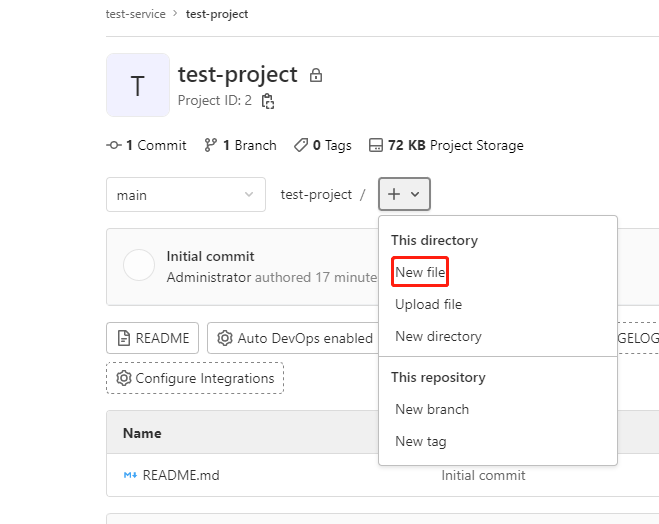The image size is (659, 524).
Task: Open the 1 Commit link
Action: click(146, 145)
